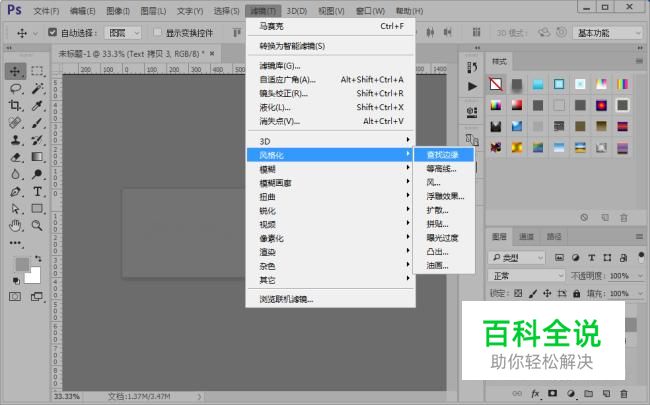
Task: Choose 浮雕效果... from stylize submenu
Action: click(x=444, y=196)
